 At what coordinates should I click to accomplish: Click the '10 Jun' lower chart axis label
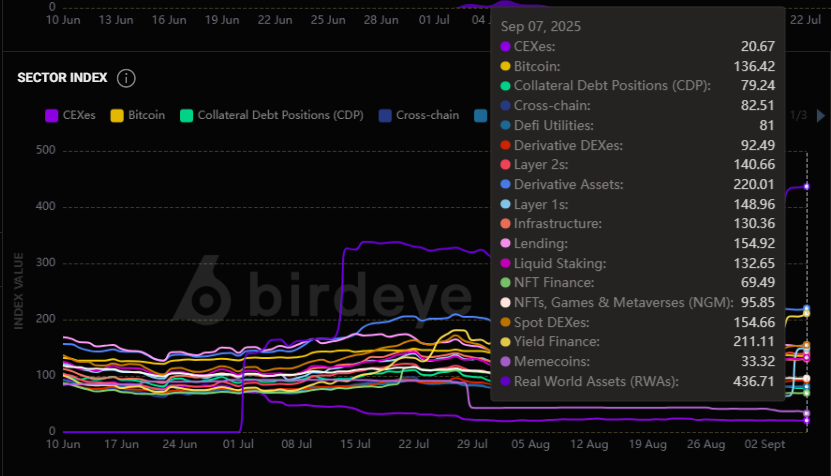coord(63,444)
